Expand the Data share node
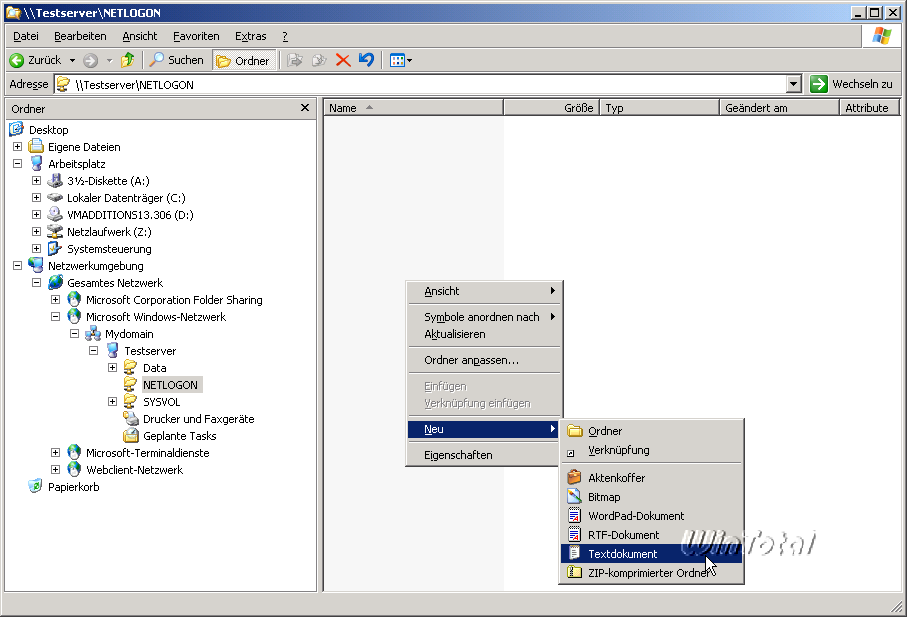907x617 pixels. (x=113, y=368)
